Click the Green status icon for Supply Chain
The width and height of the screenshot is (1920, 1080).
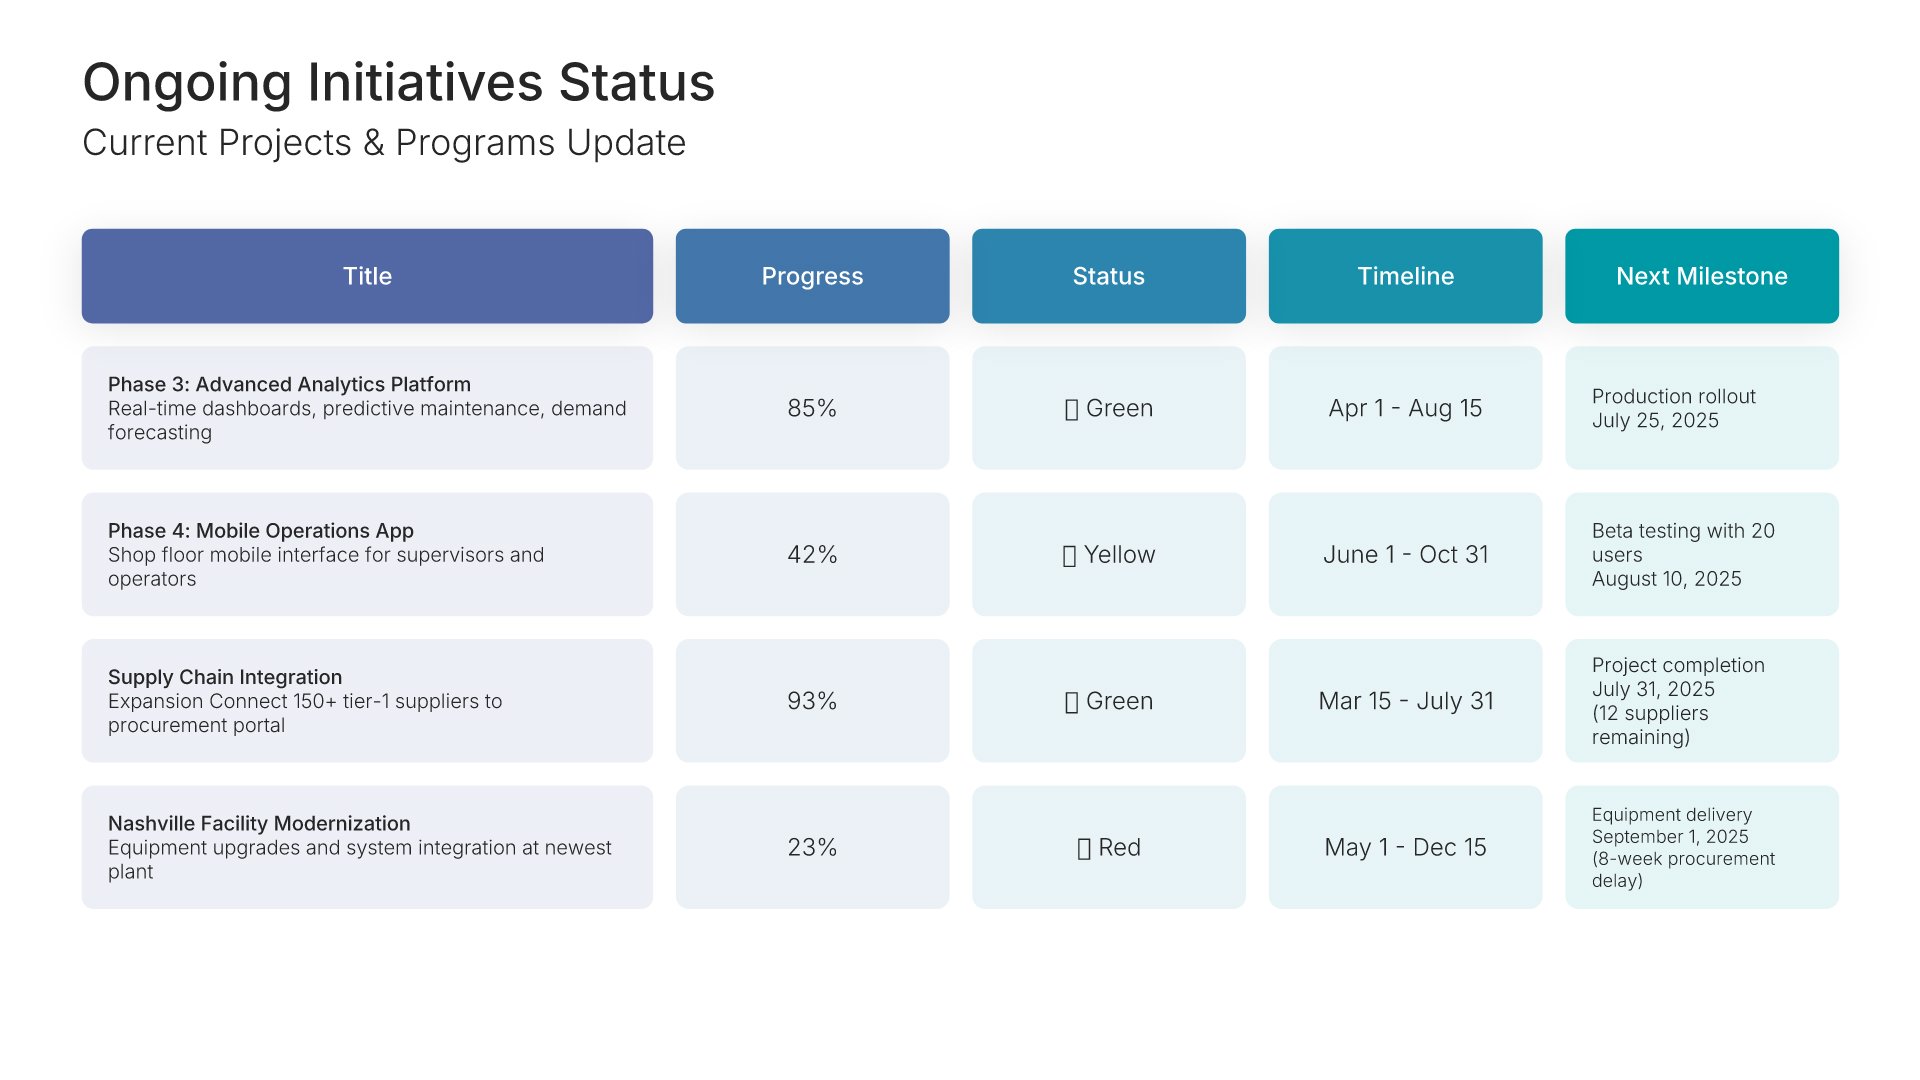tap(1071, 703)
